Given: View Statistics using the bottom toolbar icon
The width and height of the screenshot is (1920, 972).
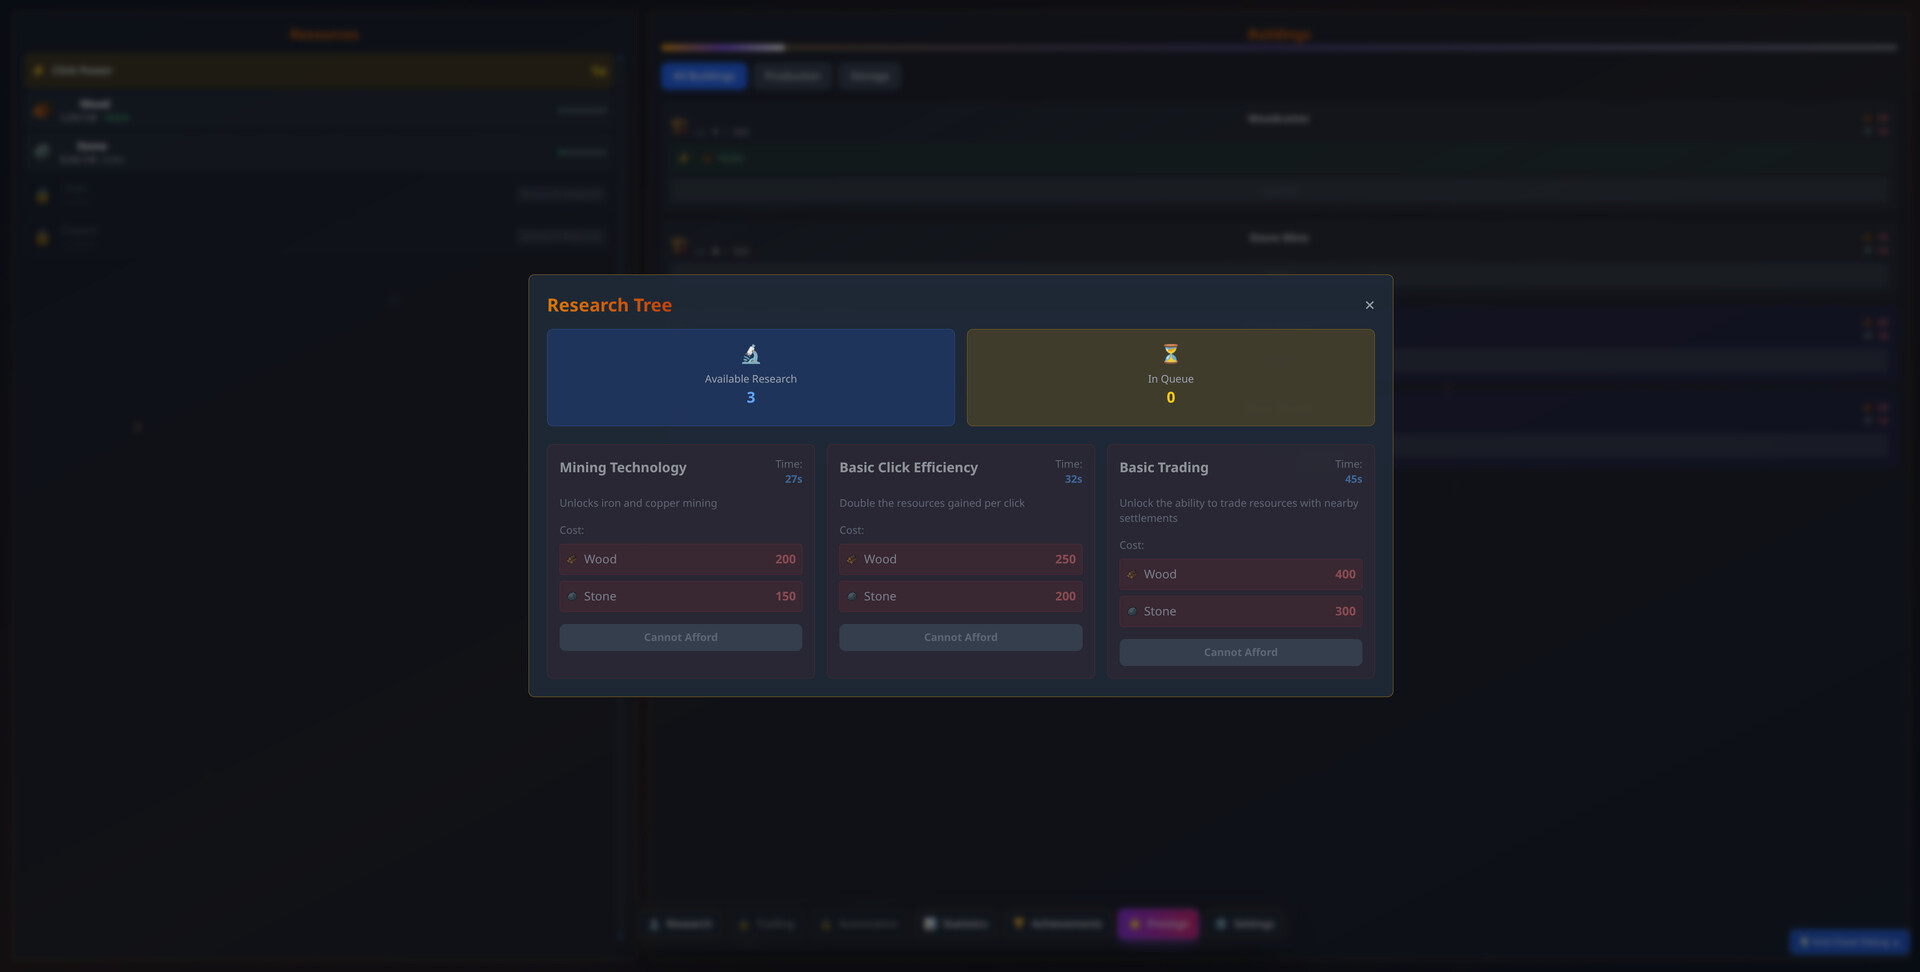Looking at the screenshot, I should pyautogui.click(x=955, y=924).
